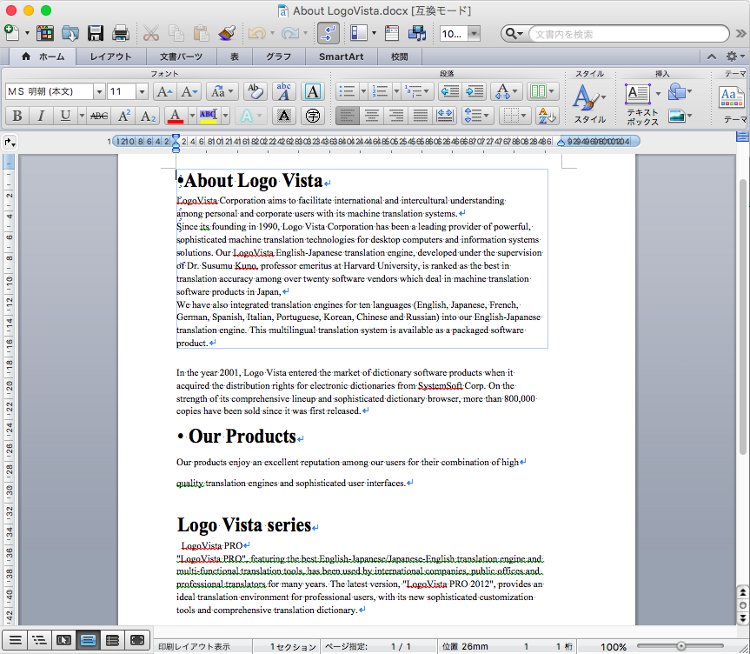Screen dimensions: 750x654
Task: Open the font name dropdown
Action: 99,91
